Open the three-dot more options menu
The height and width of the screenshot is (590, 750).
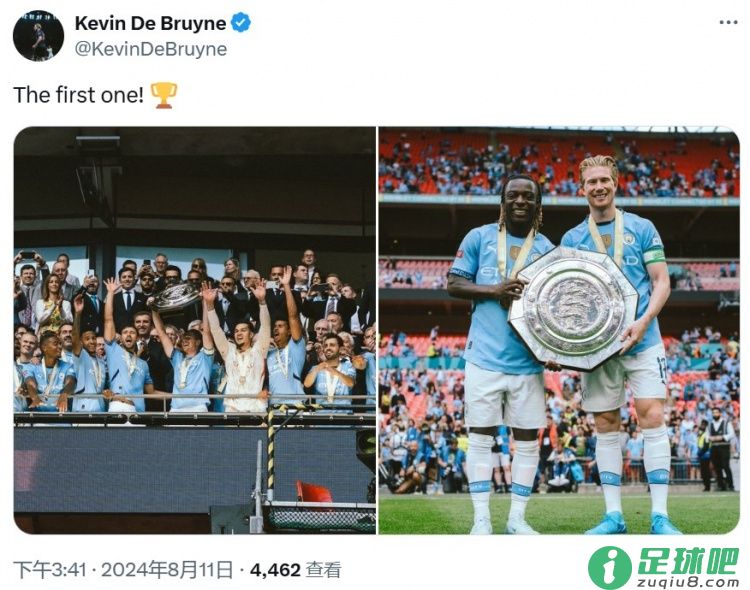pos(728,22)
